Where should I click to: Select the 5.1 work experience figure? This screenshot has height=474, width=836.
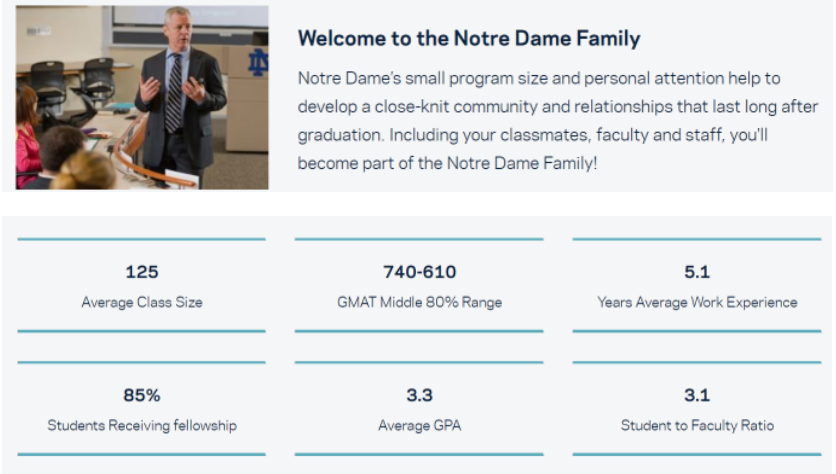tap(696, 272)
